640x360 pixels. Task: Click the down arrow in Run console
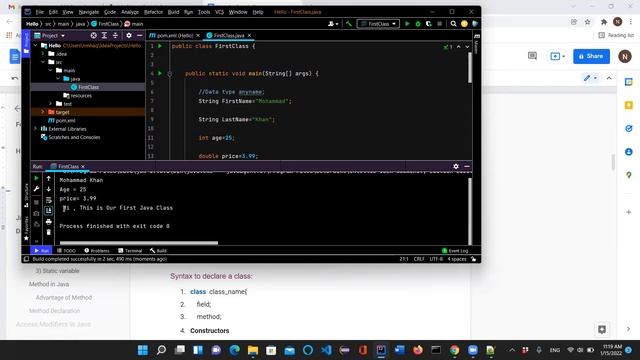49,189
